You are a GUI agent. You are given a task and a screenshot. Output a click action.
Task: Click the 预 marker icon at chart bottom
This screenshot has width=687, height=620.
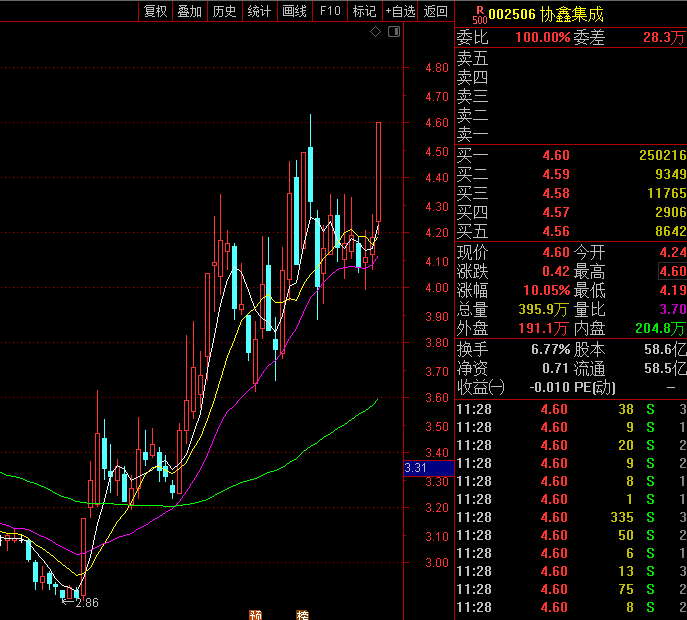click(x=254, y=614)
